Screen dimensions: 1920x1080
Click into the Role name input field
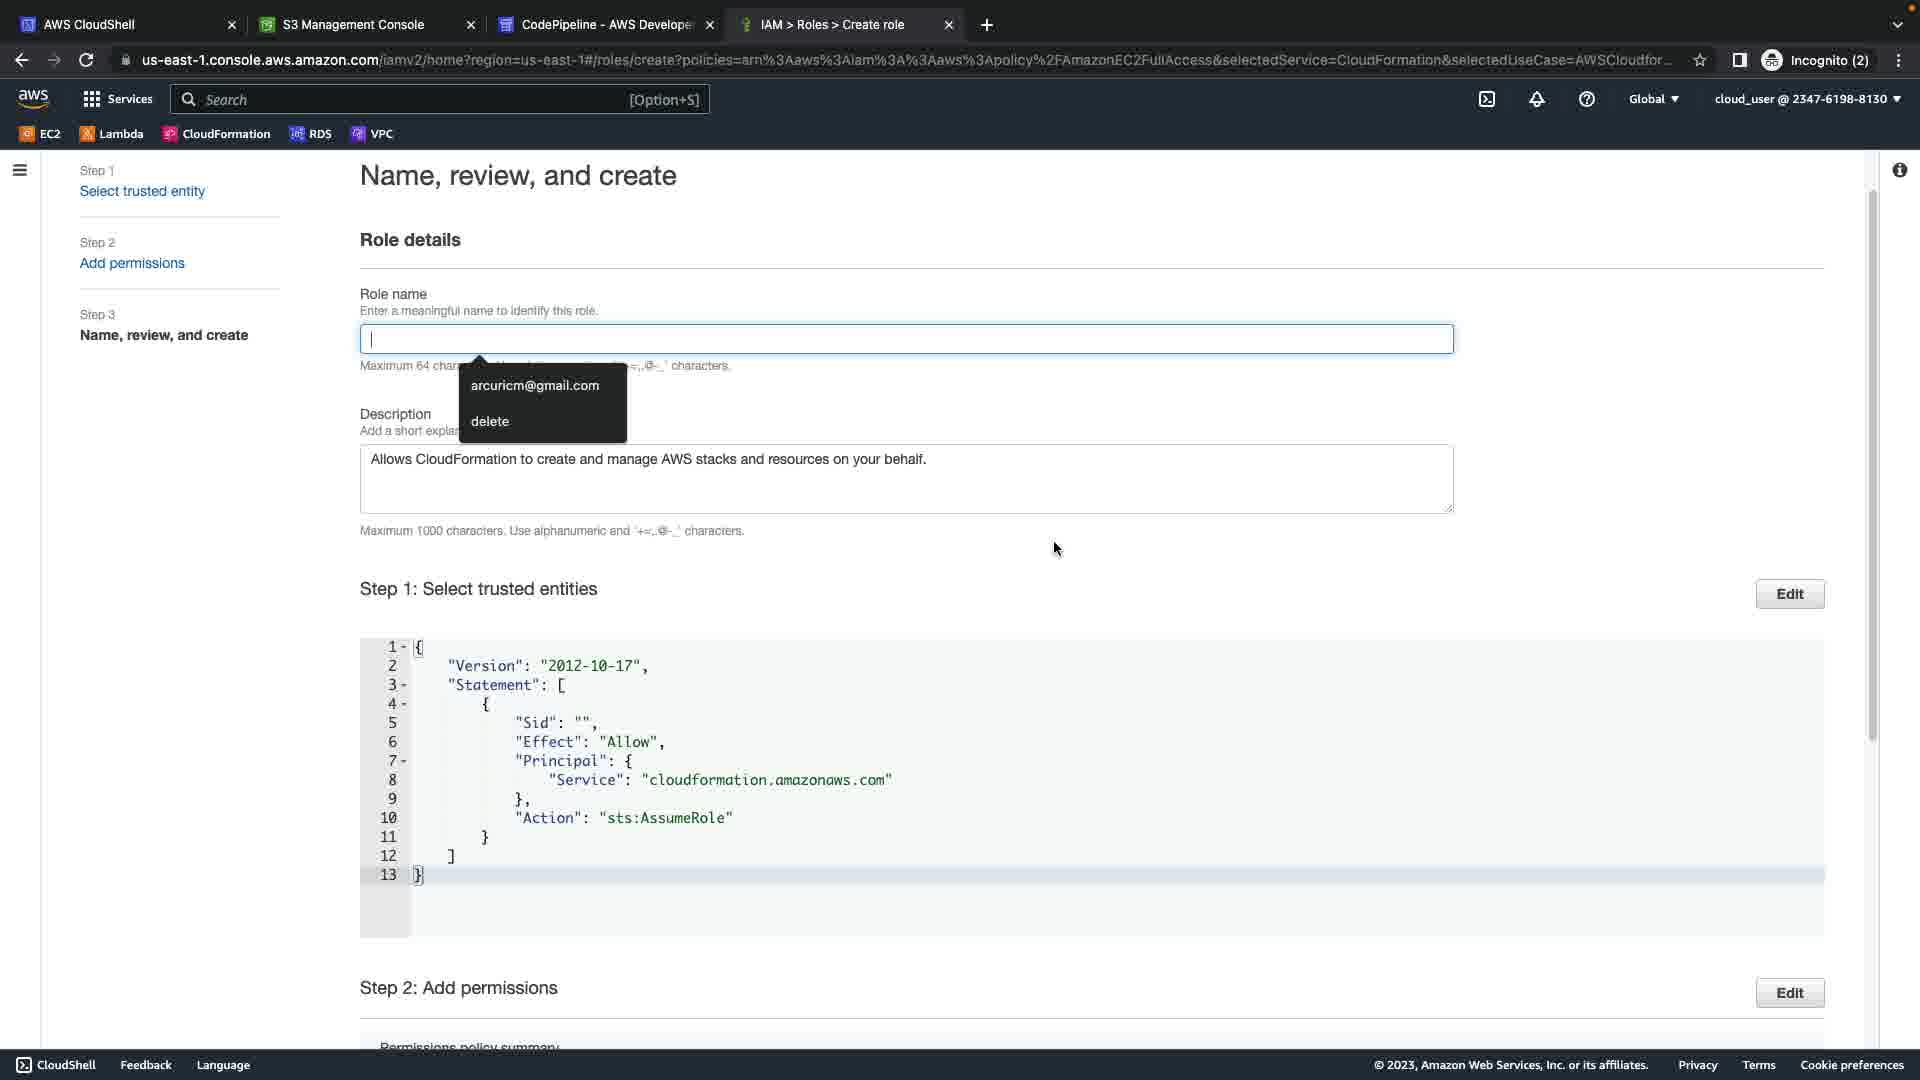point(906,339)
